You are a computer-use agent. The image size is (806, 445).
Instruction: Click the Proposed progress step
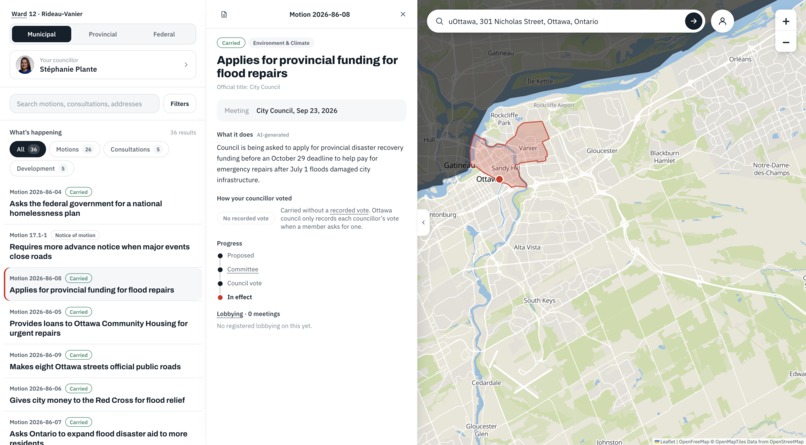241,255
